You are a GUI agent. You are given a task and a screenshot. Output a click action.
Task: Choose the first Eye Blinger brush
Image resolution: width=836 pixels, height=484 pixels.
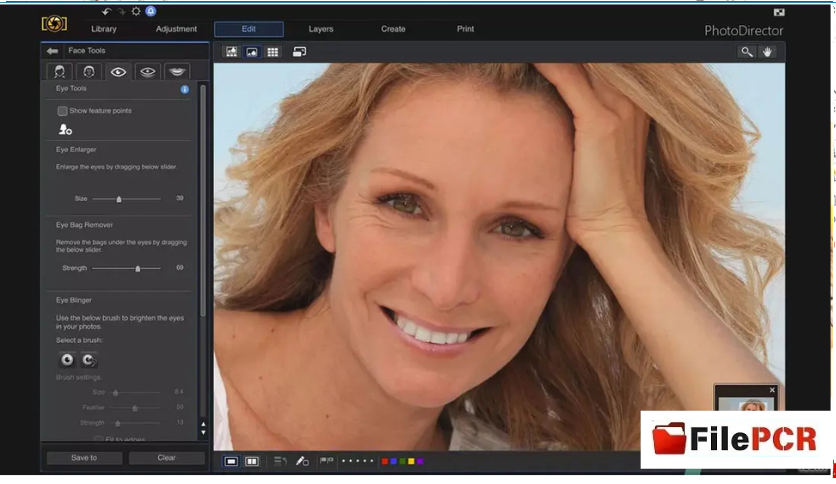pyautogui.click(x=67, y=360)
